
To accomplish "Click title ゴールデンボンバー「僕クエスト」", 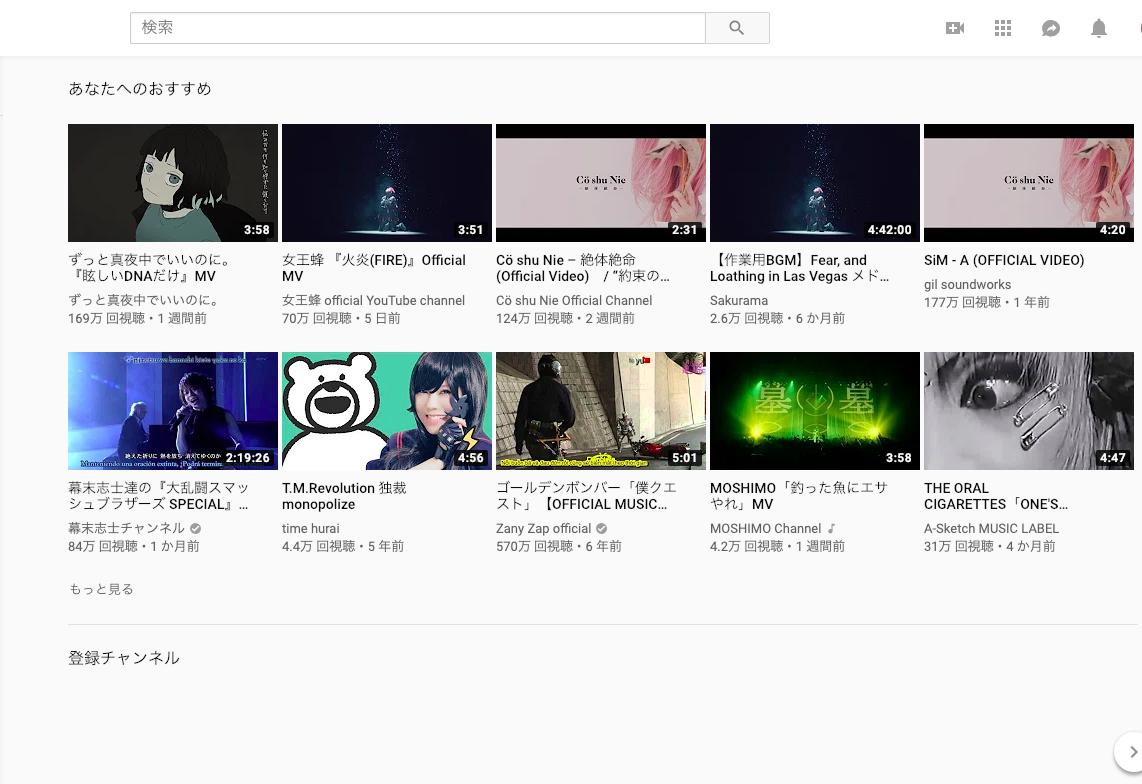I will pos(586,496).
